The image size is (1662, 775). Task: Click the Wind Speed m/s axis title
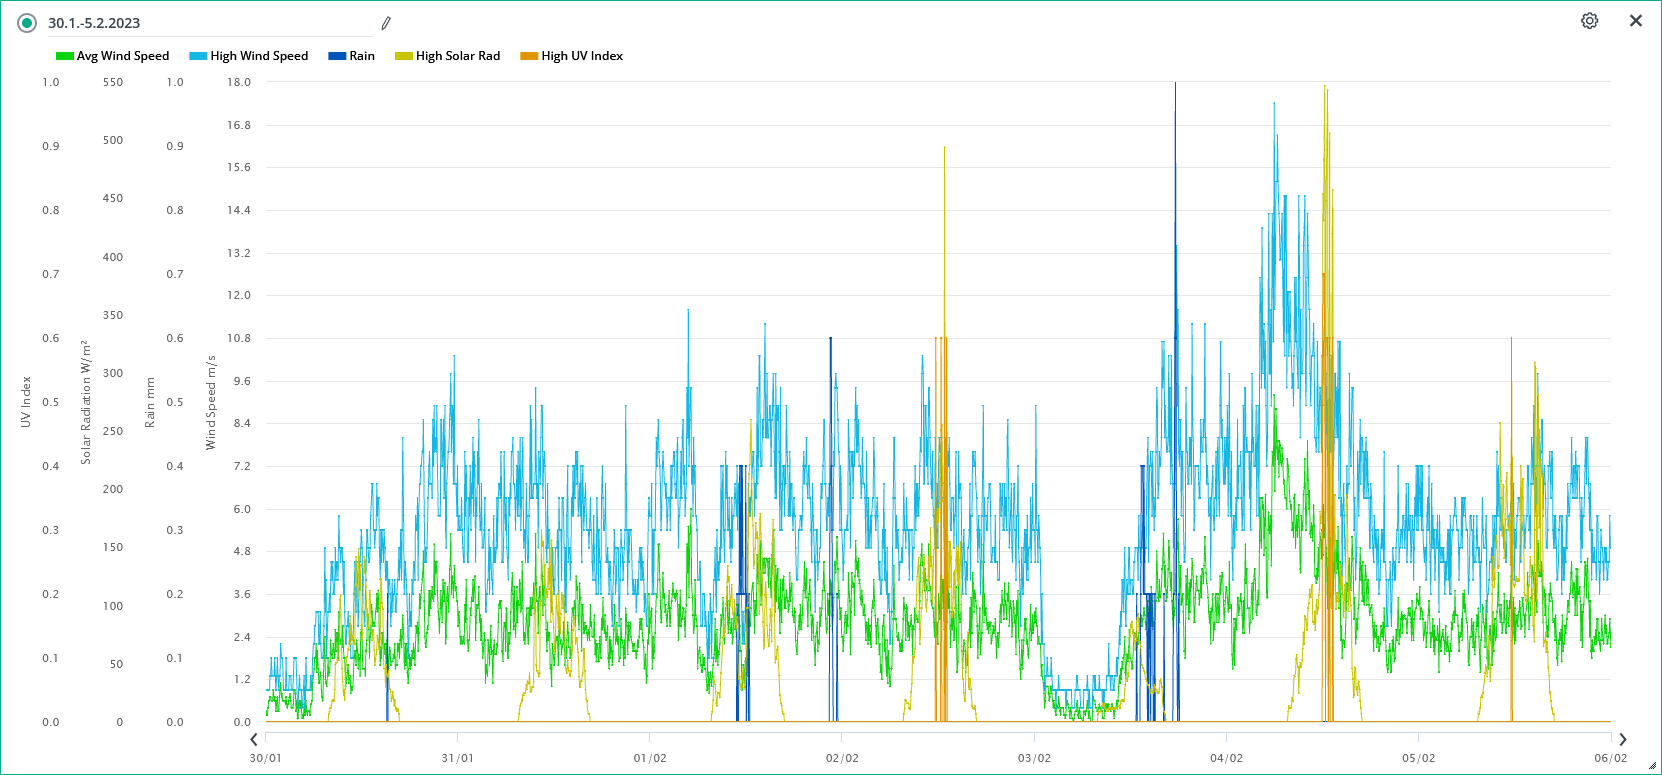point(211,402)
